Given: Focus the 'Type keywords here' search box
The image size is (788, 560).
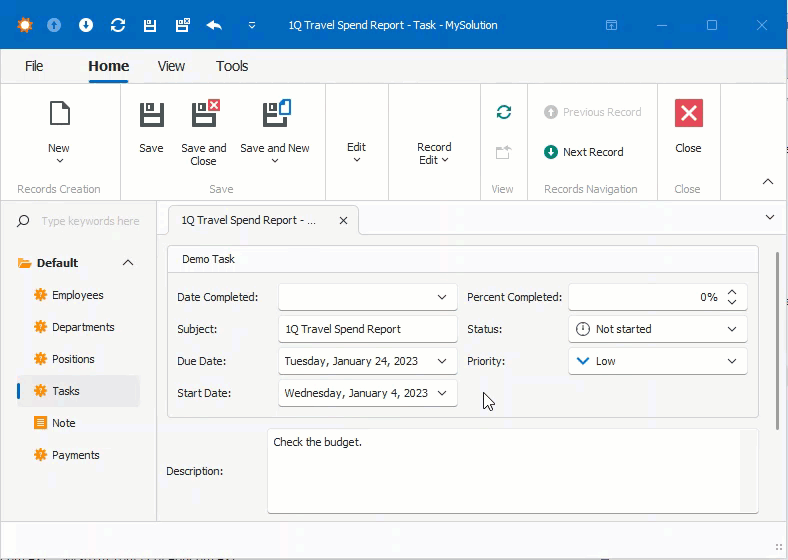Looking at the screenshot, I should point(90,221).
